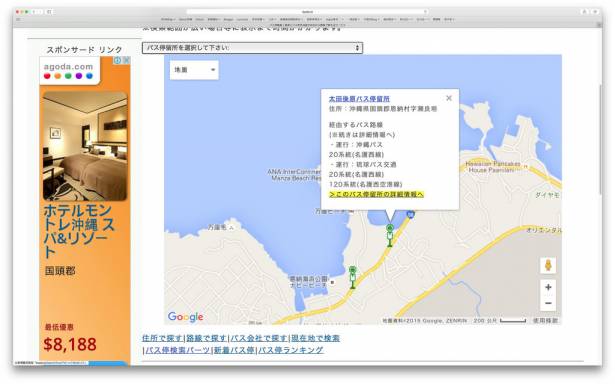The height and width of the screenshot is (384, 615).
Task: Click the Google logo on map
Action: pyautogui.click(x=186, y=317)
